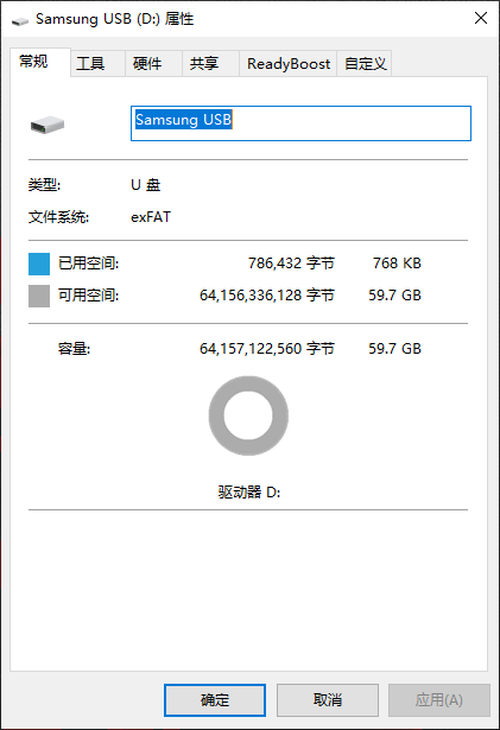Click the 已用空间 label
Image resolution: width=500 pixels, height=730 pixels.
[88, 264]
